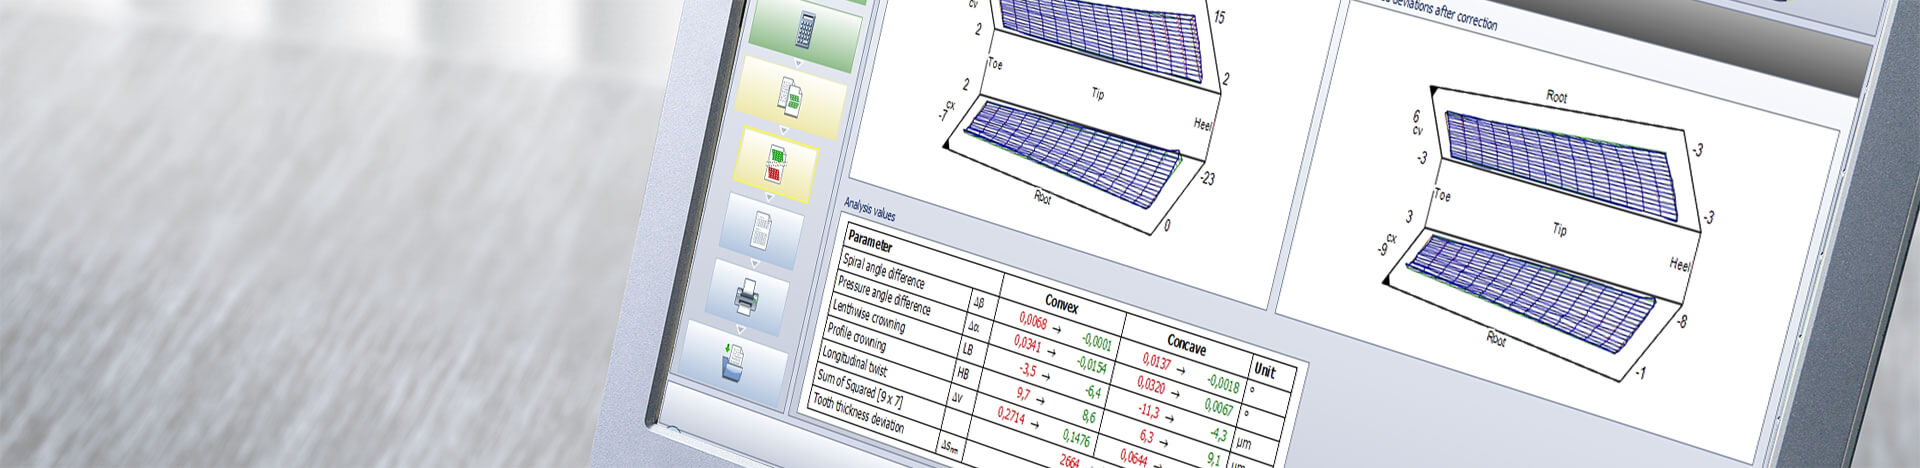Image resolution: width=1920 pixels, height=468 pixels.
Task: Click the green convex value 0,1476
Action: pyautogui.click(x=1076, y=437)
